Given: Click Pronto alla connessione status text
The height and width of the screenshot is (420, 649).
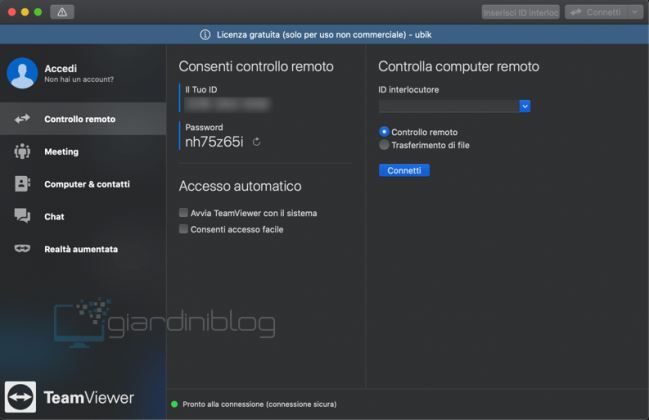Looking at the screenshot, I should click(260, 404).
